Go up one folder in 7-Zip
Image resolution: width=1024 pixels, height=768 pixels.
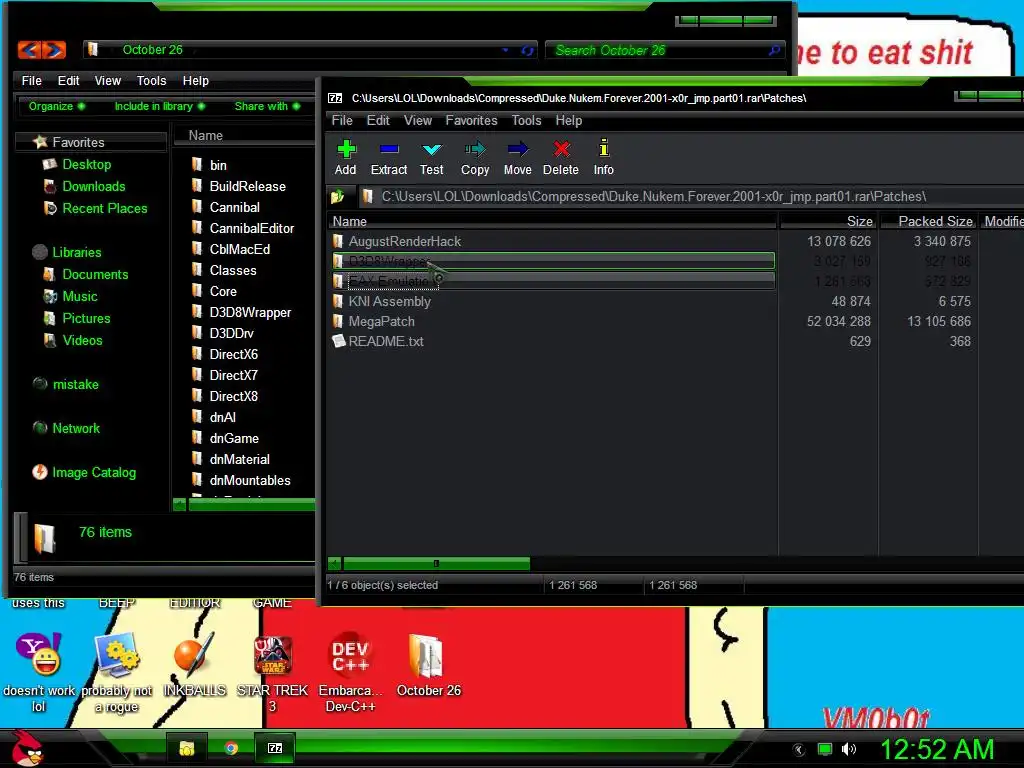click(x=338, y=197)
